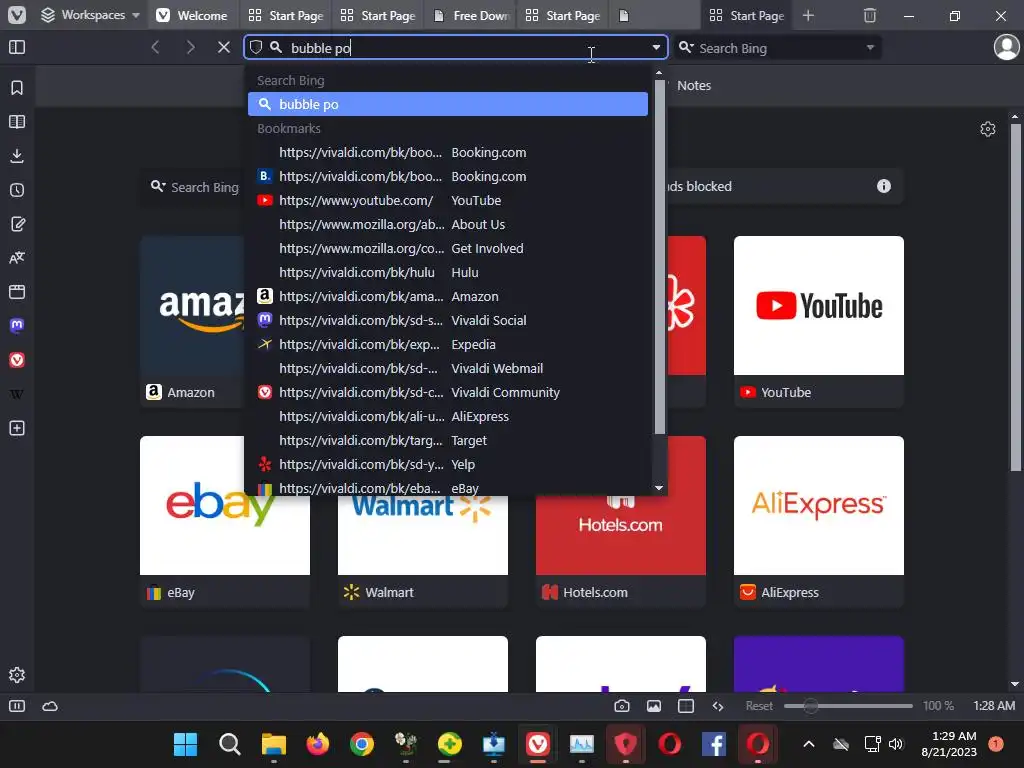Select the Hulu bookmark suggestion
This screenshot has height=768, width=1024.
click(x=448, y=272)
